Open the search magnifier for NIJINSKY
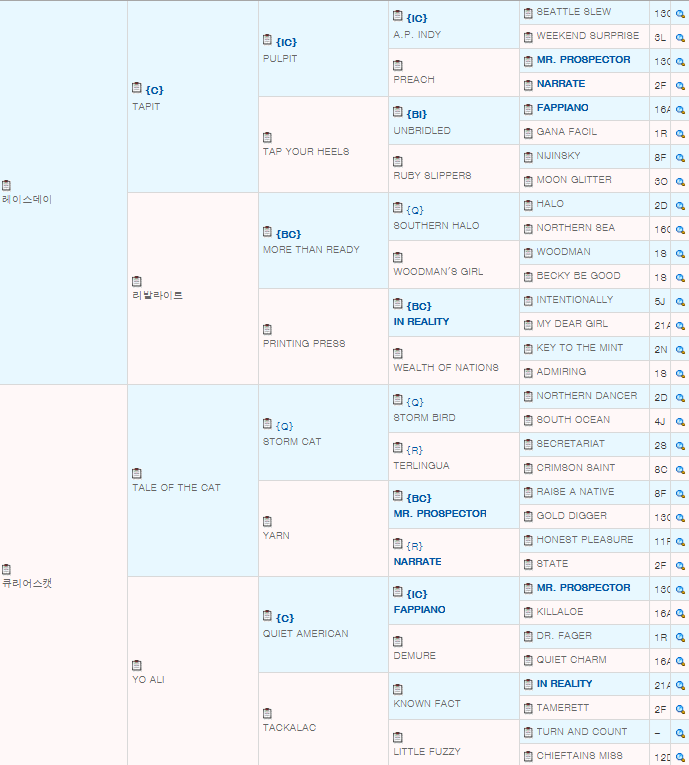Image resolution: width=689 pixels, height=765 pixels. [680, 158]
